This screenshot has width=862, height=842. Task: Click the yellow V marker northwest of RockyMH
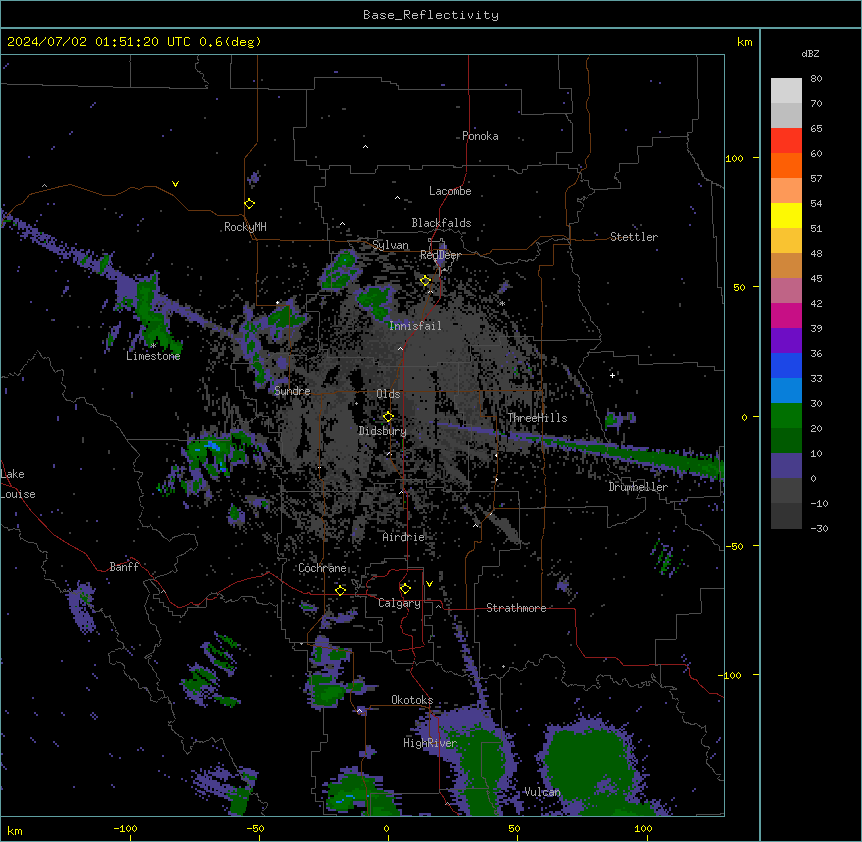tap(175, 184)
